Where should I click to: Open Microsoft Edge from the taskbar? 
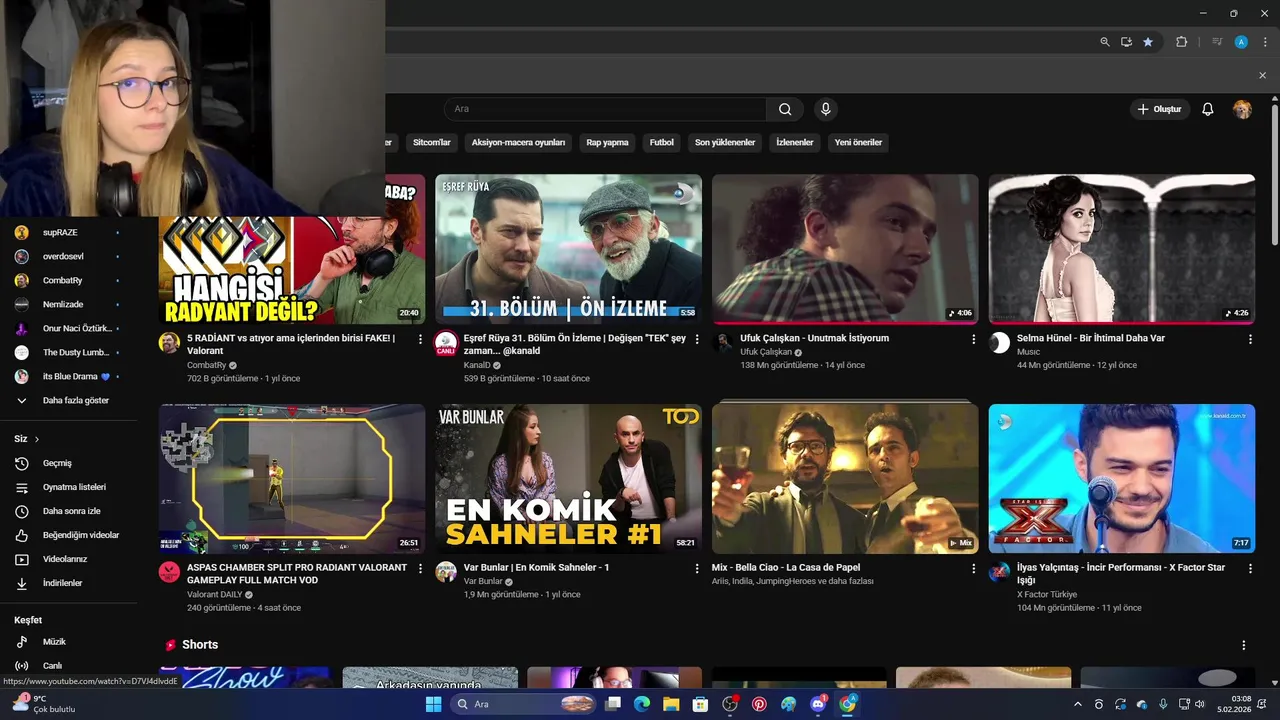642,704
